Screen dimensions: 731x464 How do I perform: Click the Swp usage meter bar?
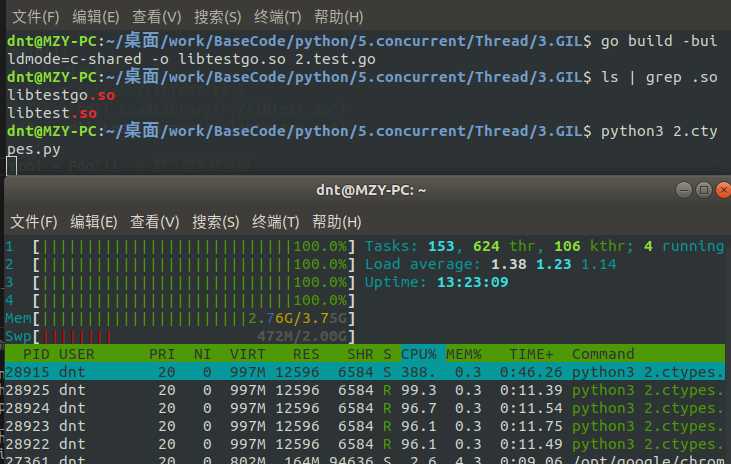pos(193,336)
